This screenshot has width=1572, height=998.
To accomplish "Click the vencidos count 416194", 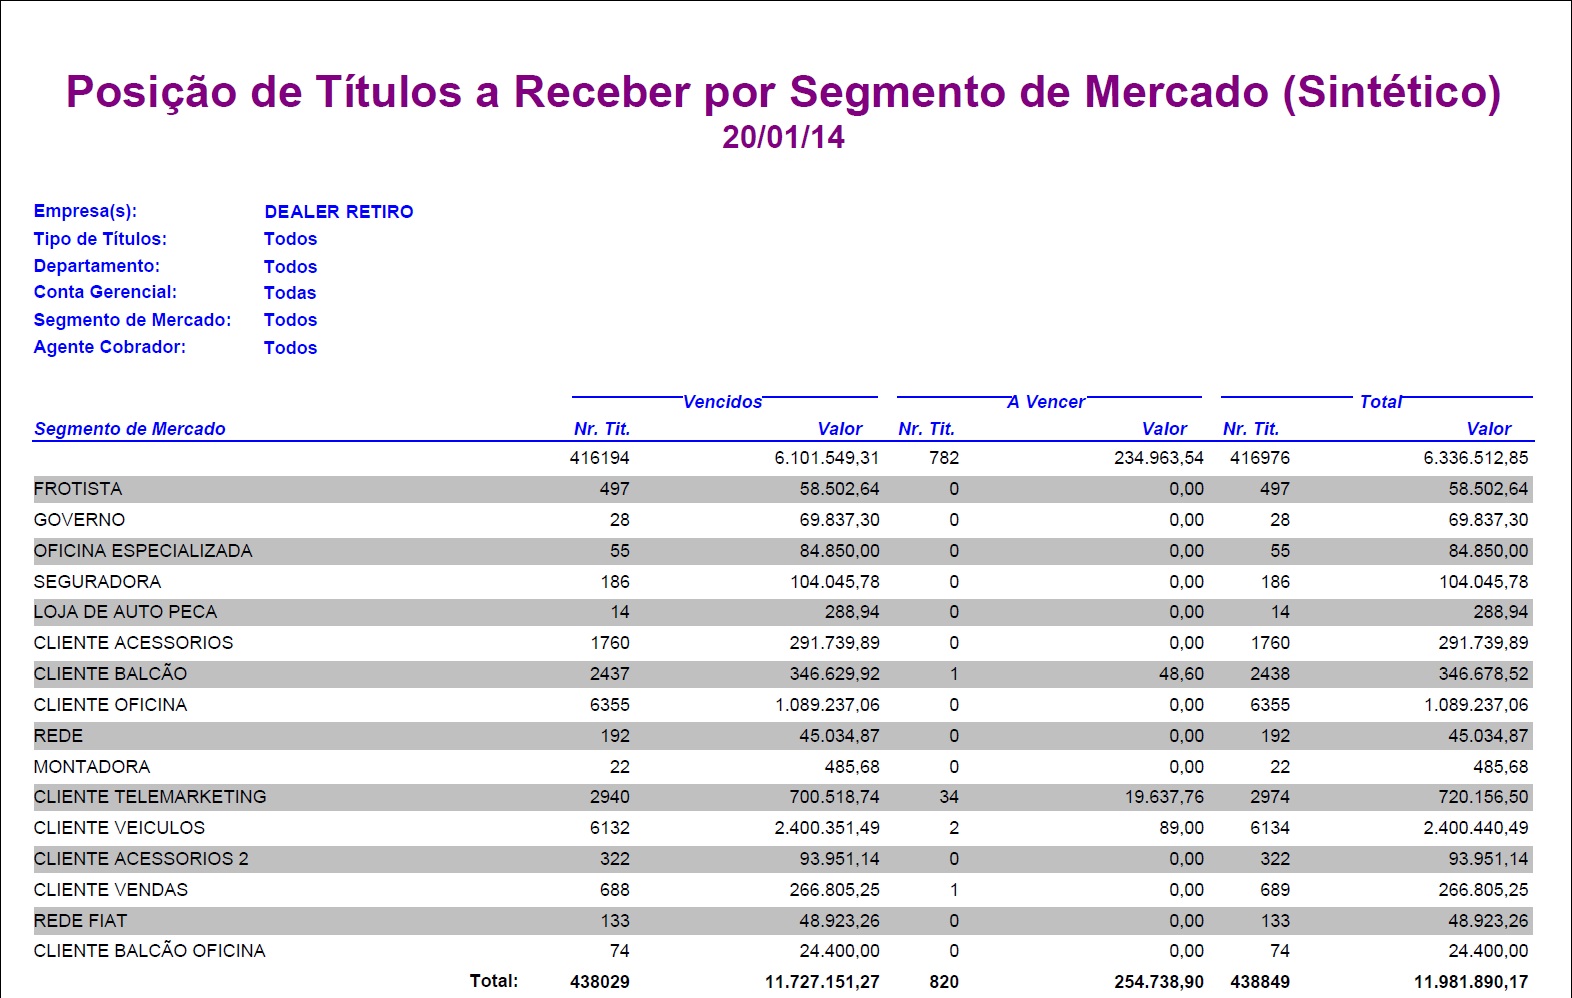I will pyautogui.click(x=600, y=458).
